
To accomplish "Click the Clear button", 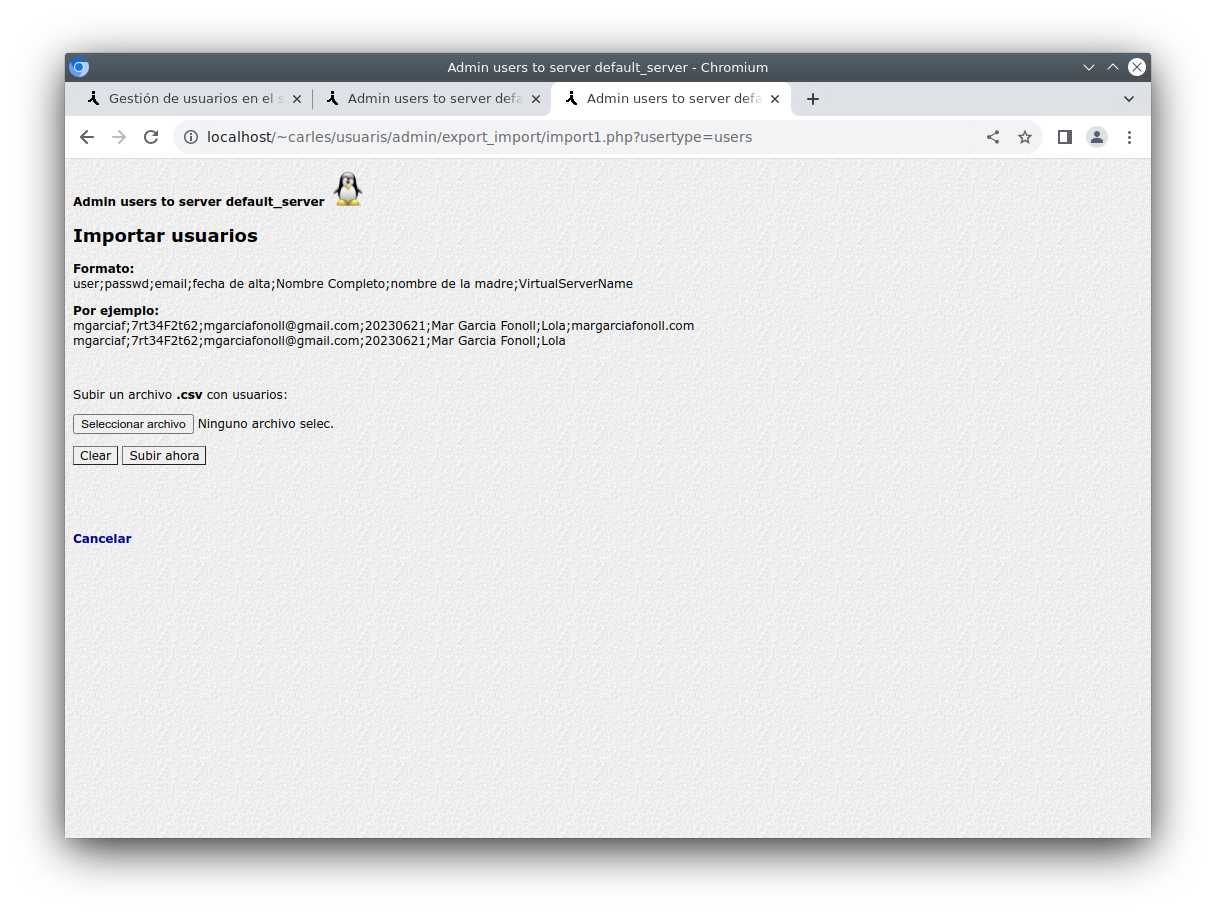I will click(95, 456).
